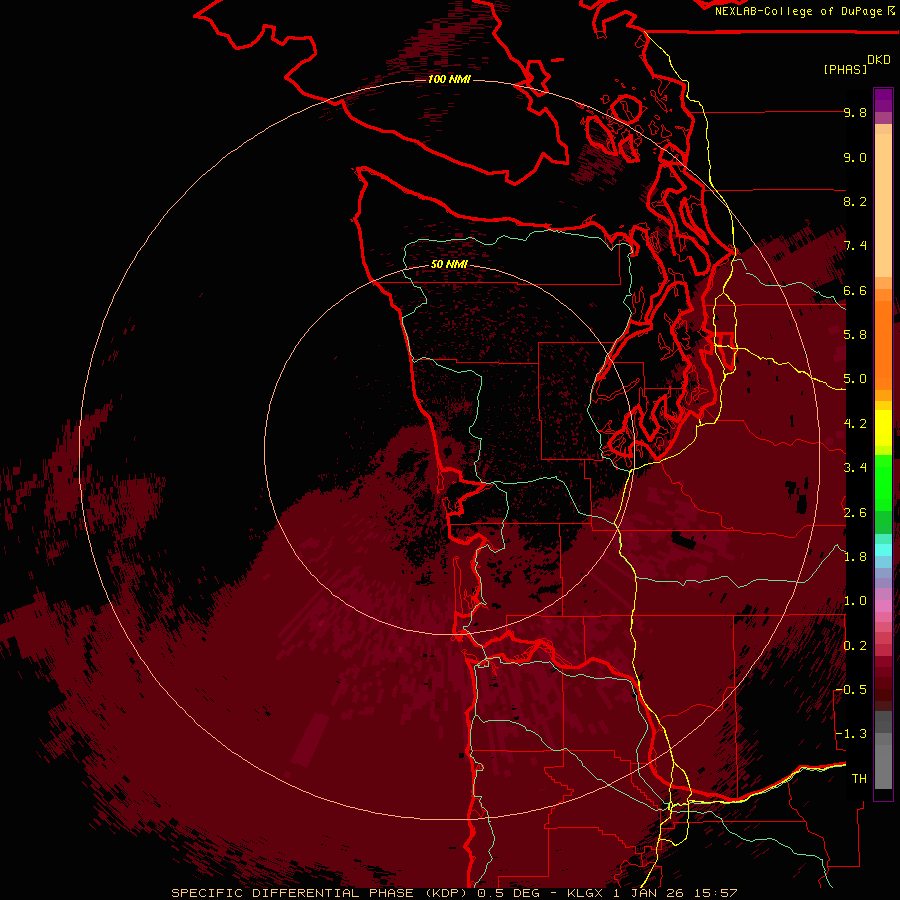The height and width of the screenshot is (900, 900).
Task: Click the pink segment of the color bar
Action: pyautogui.click(x=883, y=605)
